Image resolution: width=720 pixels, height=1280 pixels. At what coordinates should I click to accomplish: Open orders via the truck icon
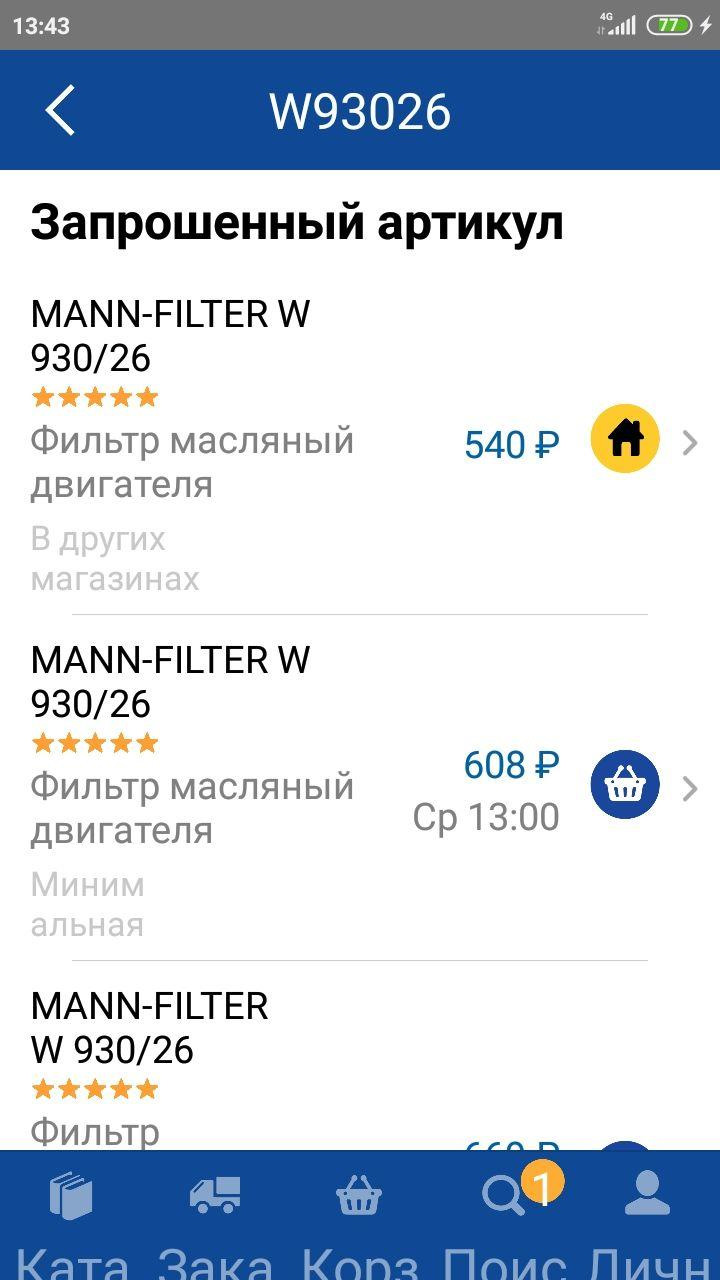tap(215, 1196)
